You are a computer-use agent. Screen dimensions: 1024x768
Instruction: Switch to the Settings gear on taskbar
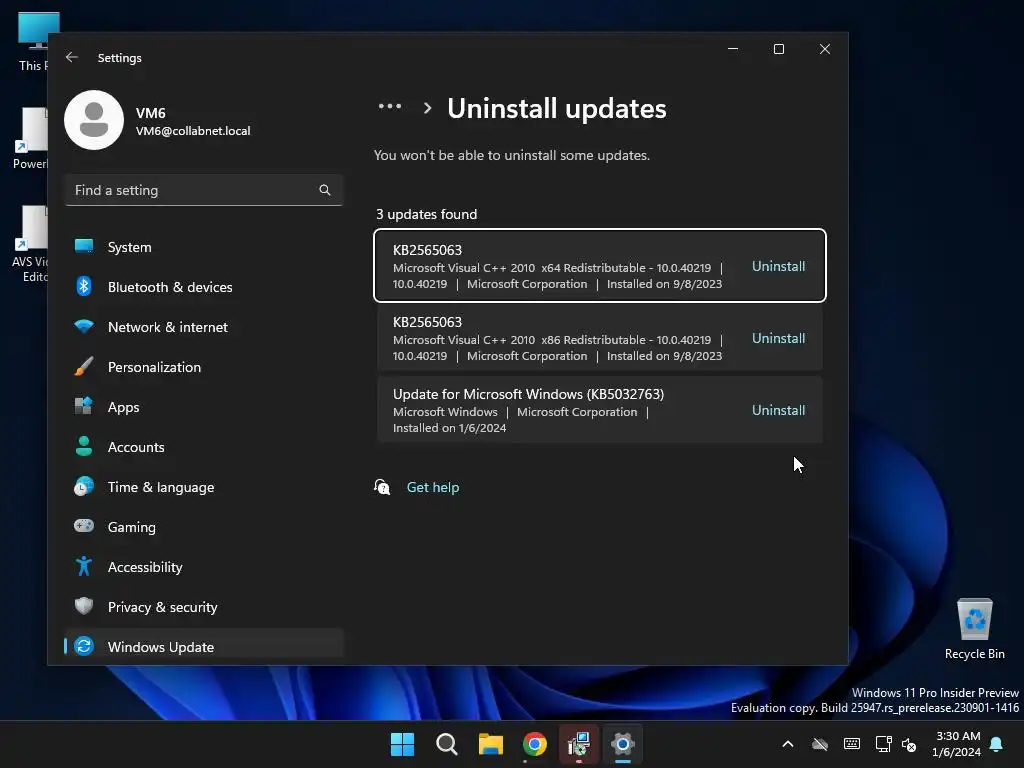coord(622,744)
